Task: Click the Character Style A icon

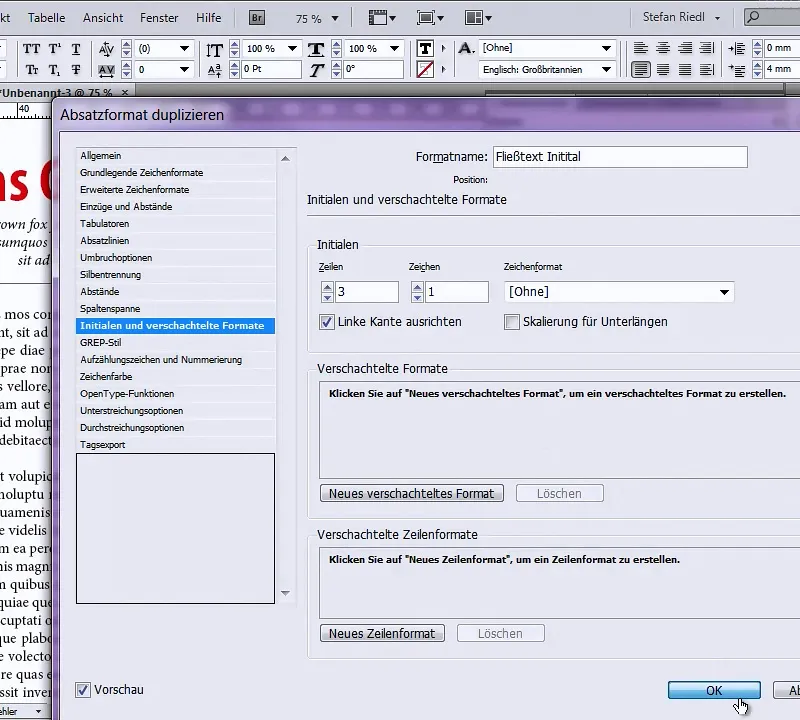Action: pos(466,48)
